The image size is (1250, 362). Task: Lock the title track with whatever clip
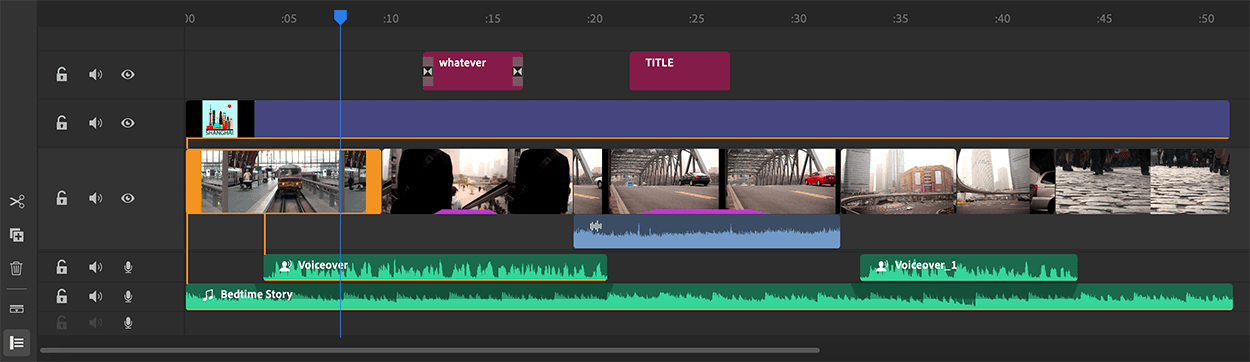click(61, 75)
